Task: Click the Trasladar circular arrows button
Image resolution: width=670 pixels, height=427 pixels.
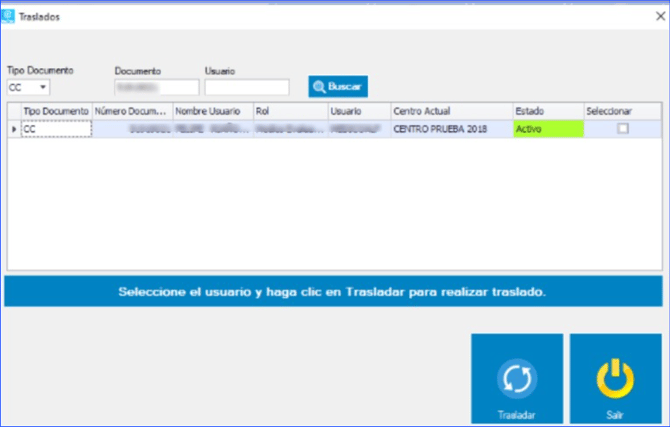Action: (516, 380)
